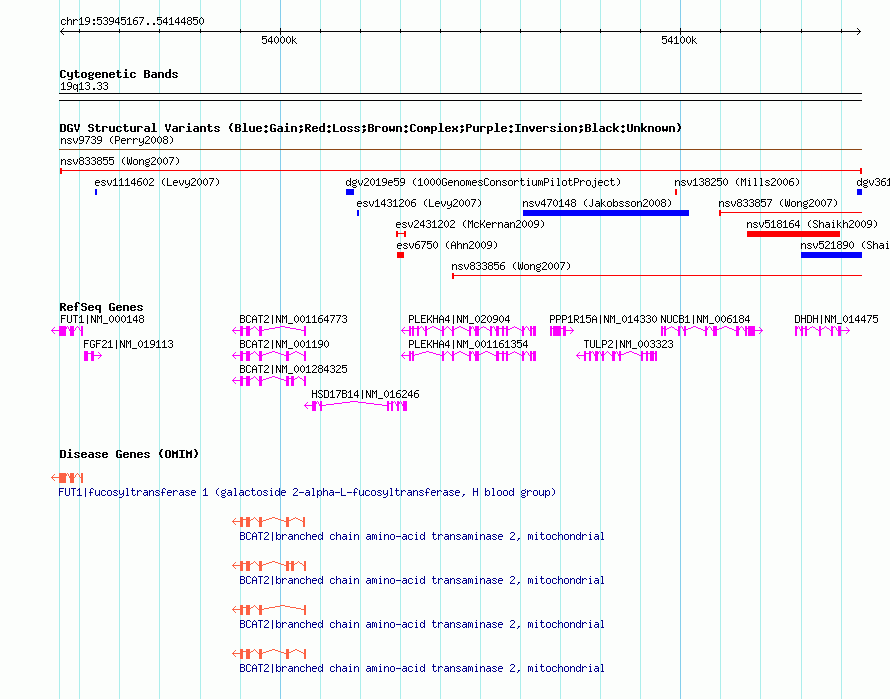Click the 54100k ruler label
Image resolution: width=890 pixels, height=699 pixels.
[679, 40]
